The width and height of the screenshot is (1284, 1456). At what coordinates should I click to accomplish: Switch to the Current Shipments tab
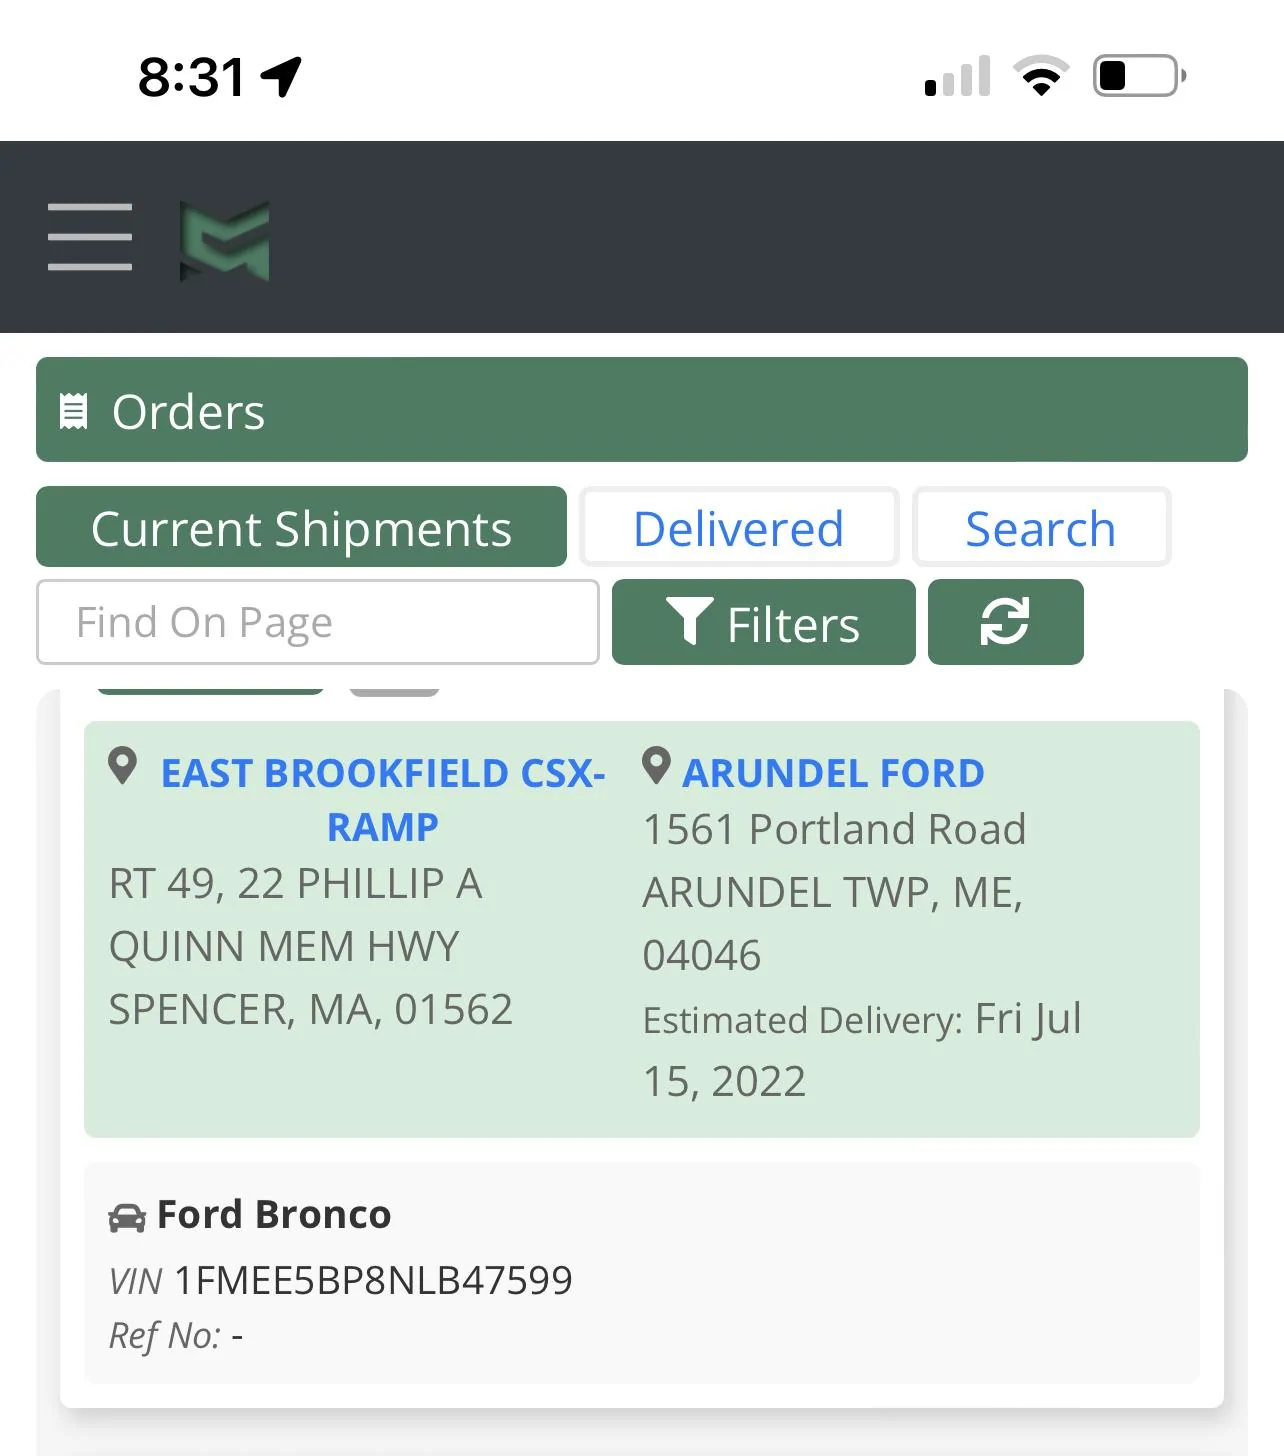coord(301,527)
